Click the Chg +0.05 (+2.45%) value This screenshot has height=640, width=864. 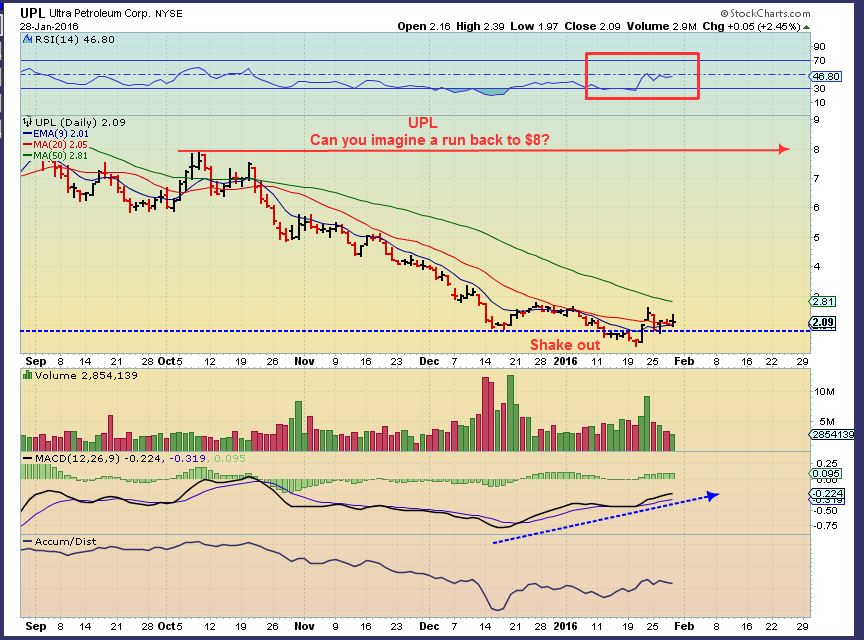click(x=751, y=26)
